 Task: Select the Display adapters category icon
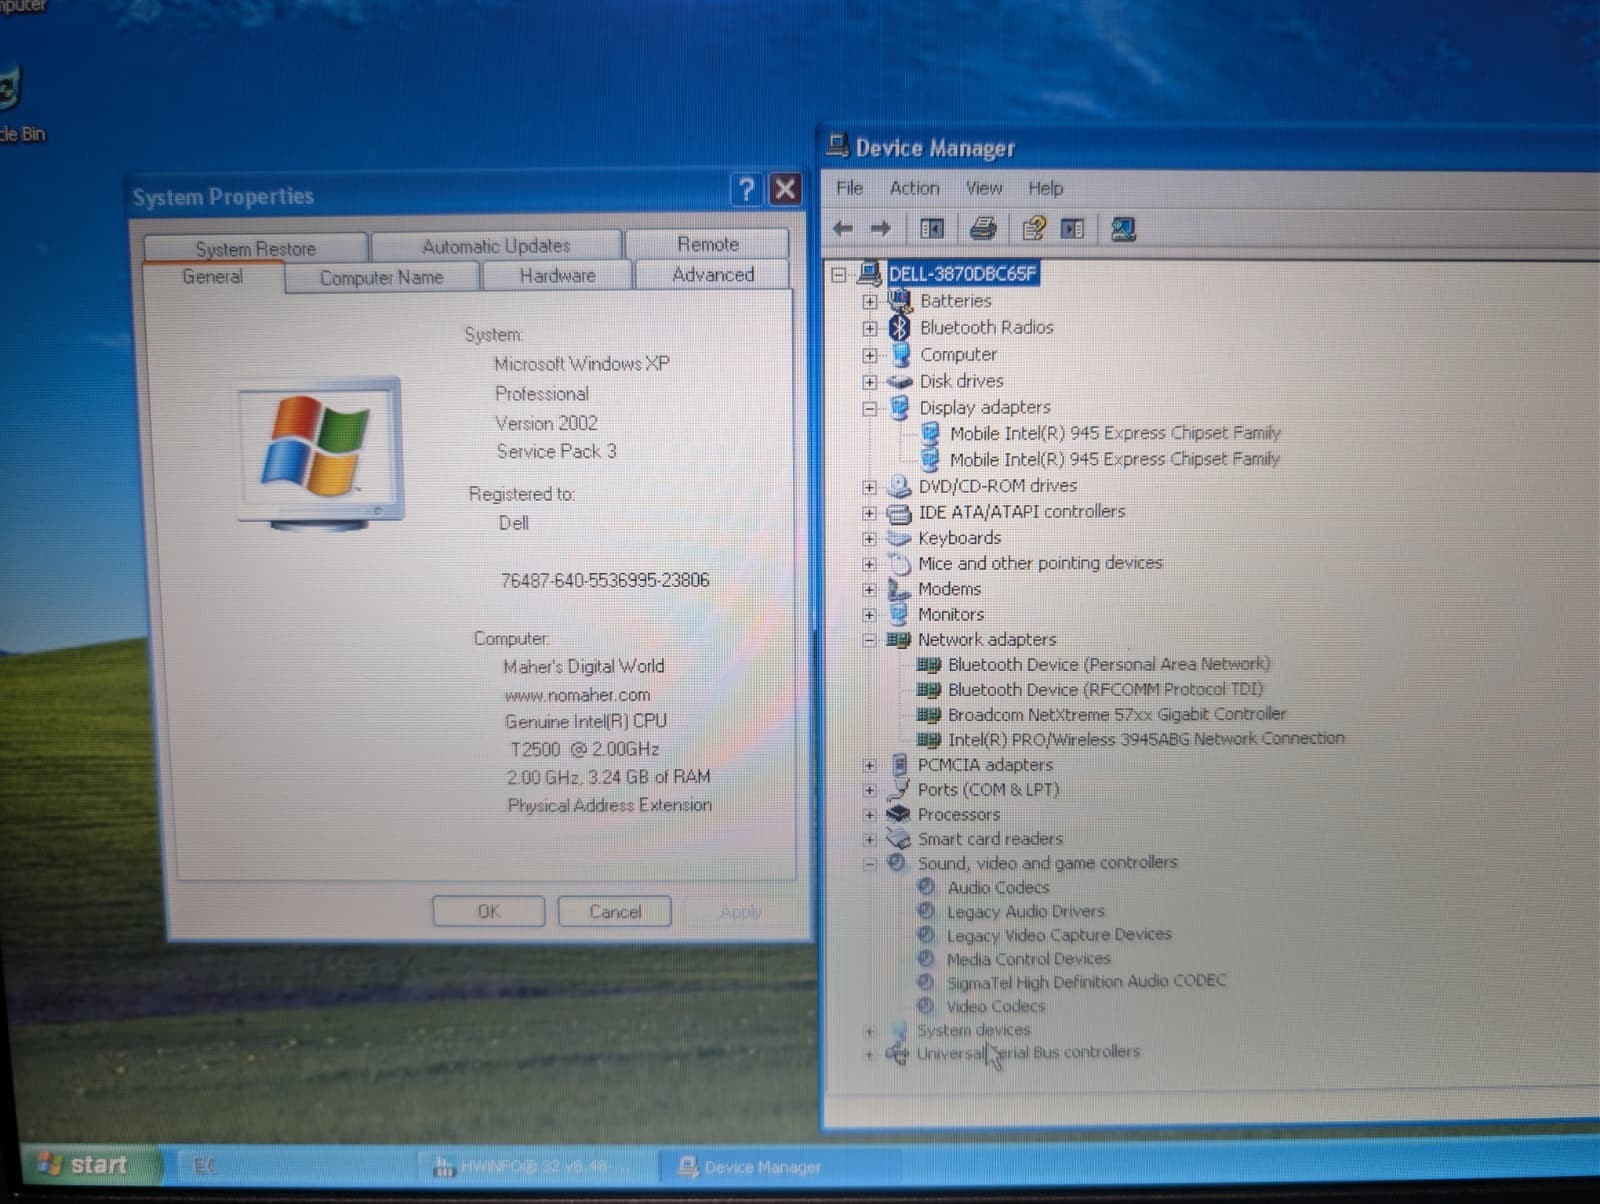900,407
